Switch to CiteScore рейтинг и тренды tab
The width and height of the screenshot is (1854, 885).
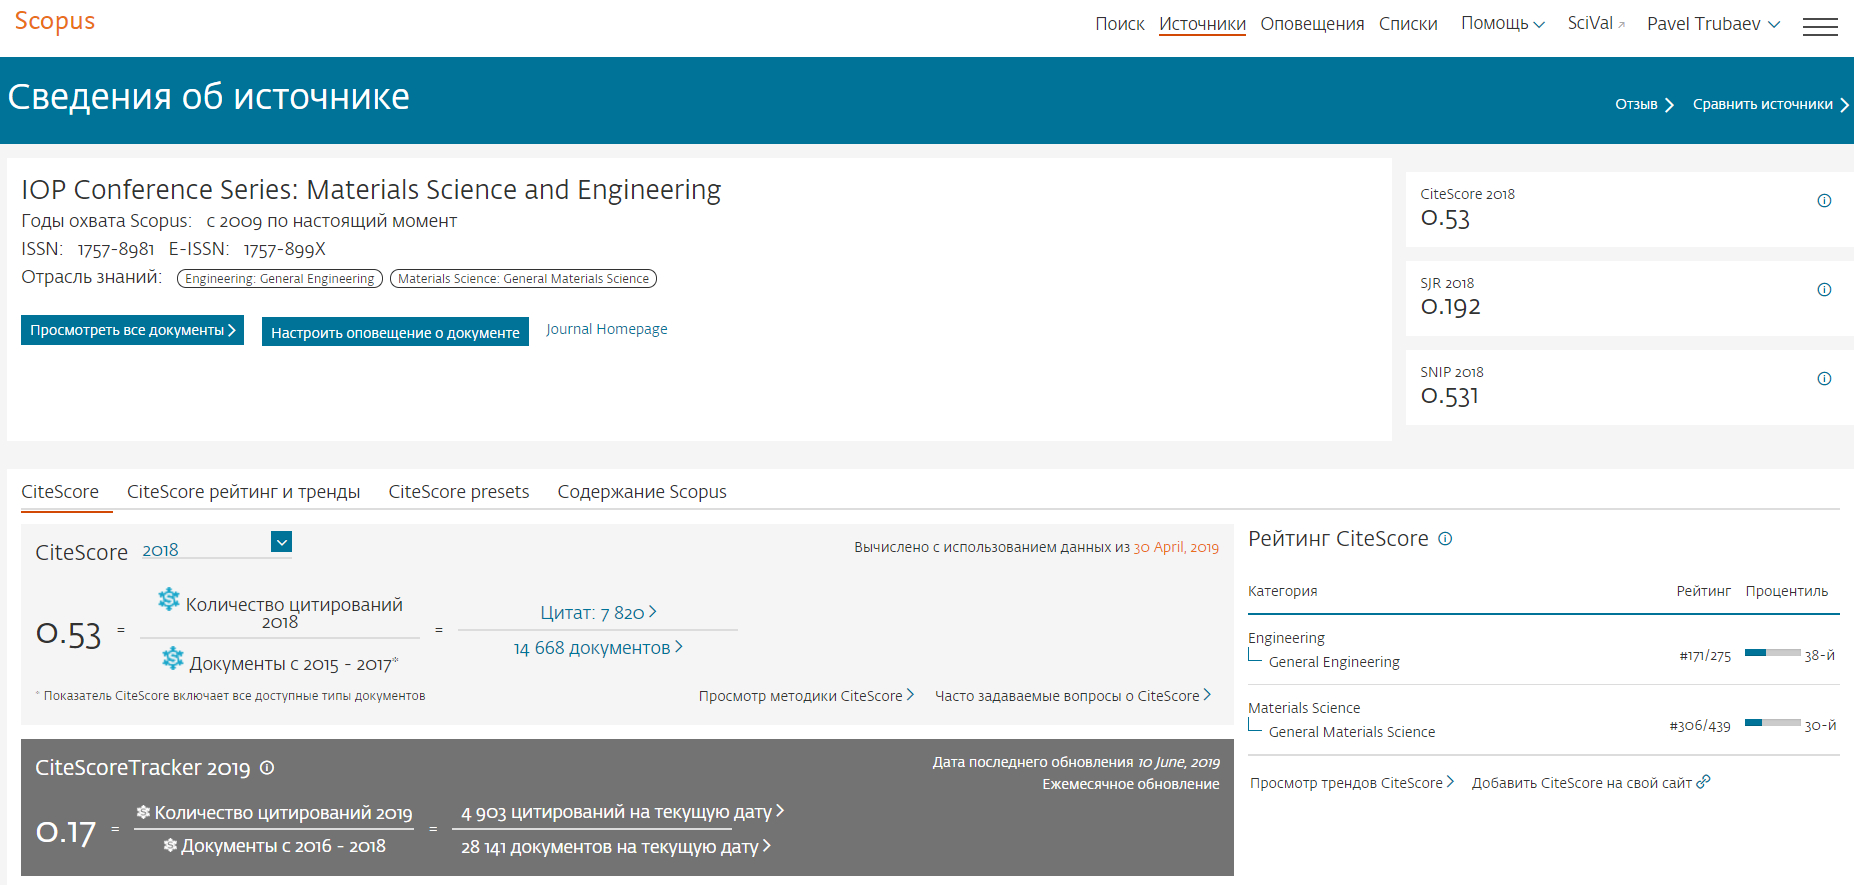[243, 492]
